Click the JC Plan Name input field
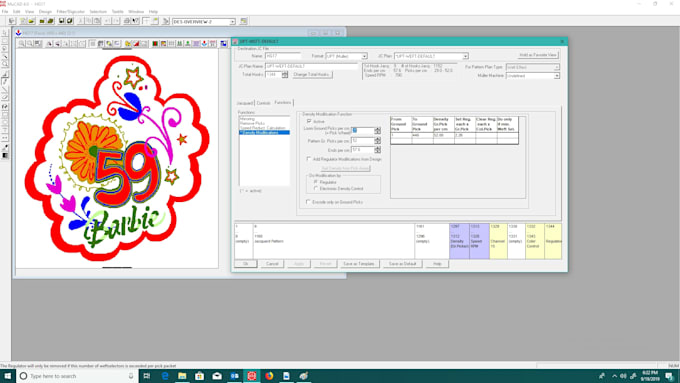 tap(311, 66)
